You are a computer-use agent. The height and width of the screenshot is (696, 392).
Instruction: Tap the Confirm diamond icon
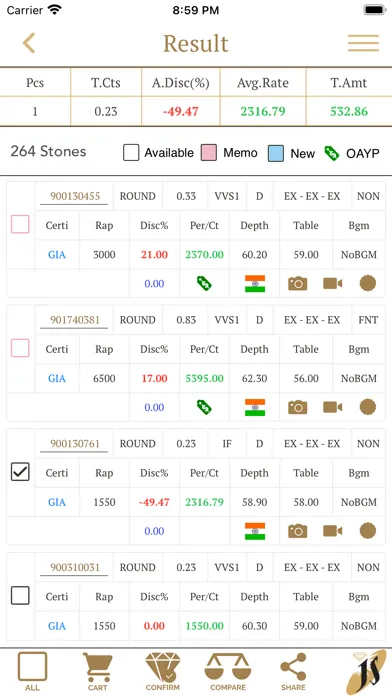pyautogui.click(x=162, y=672)
